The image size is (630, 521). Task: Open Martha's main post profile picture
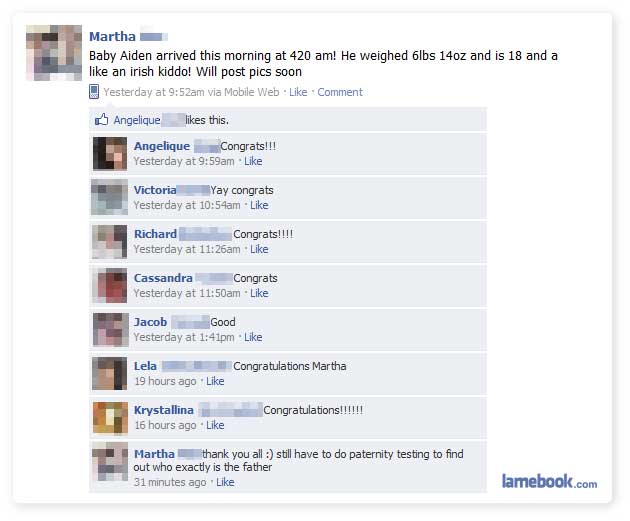(x=54, y=53)
